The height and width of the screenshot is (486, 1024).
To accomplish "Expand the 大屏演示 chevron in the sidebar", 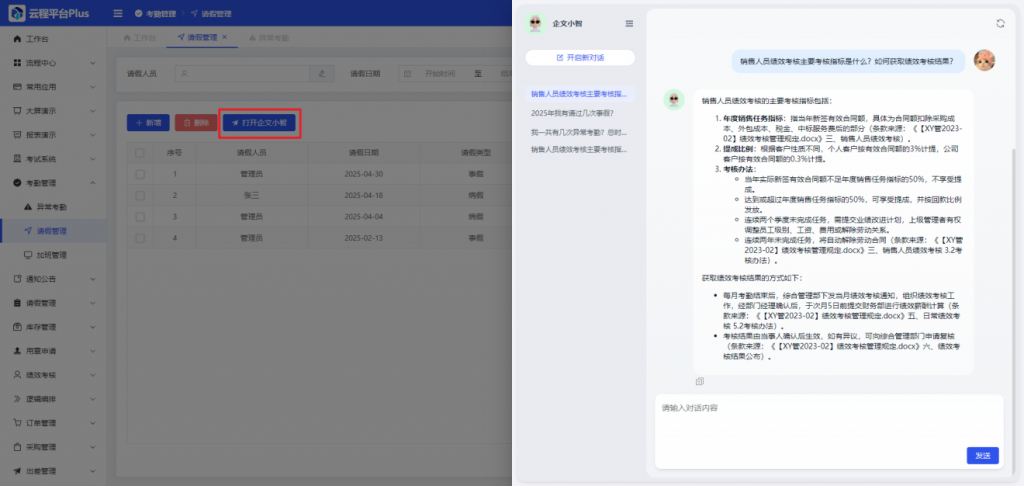I will pyautogui.click(x=92, y=111).
